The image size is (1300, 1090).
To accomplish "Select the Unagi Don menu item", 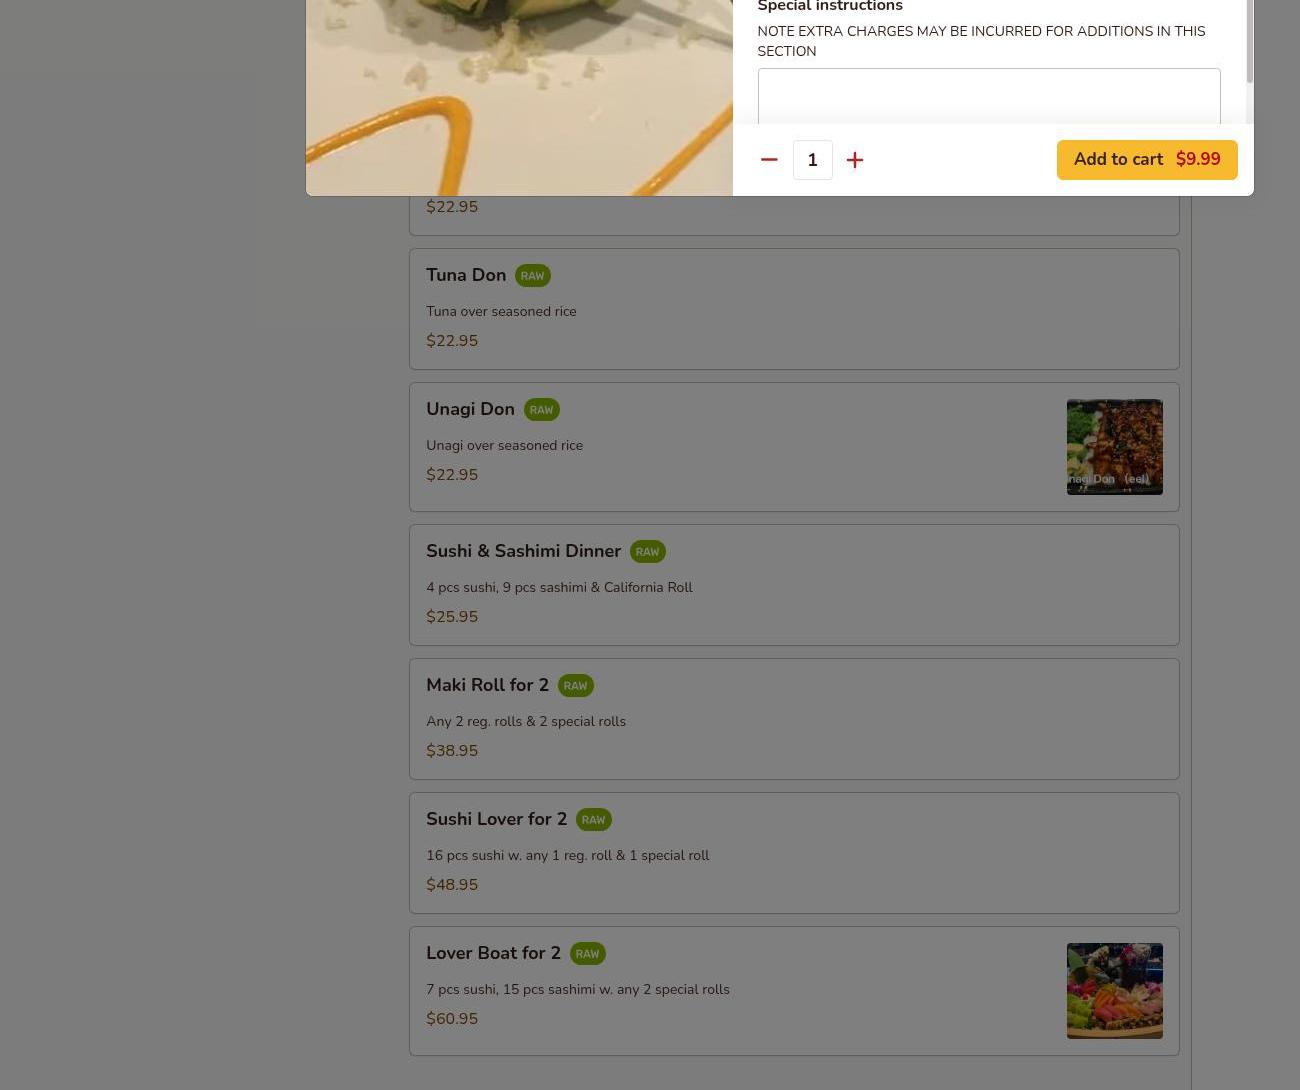I will click(x=794, y=447).
